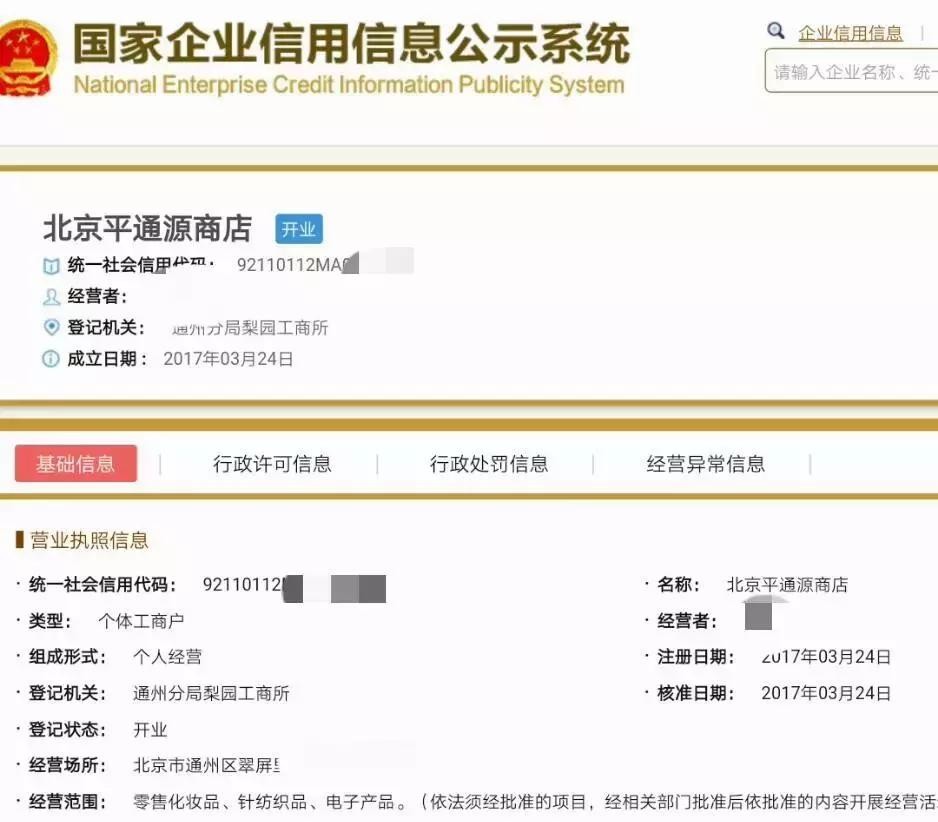The width and height of the screenshot is (938, 822).
Task: Click the national emblem logo
Action: coord(26,58)
